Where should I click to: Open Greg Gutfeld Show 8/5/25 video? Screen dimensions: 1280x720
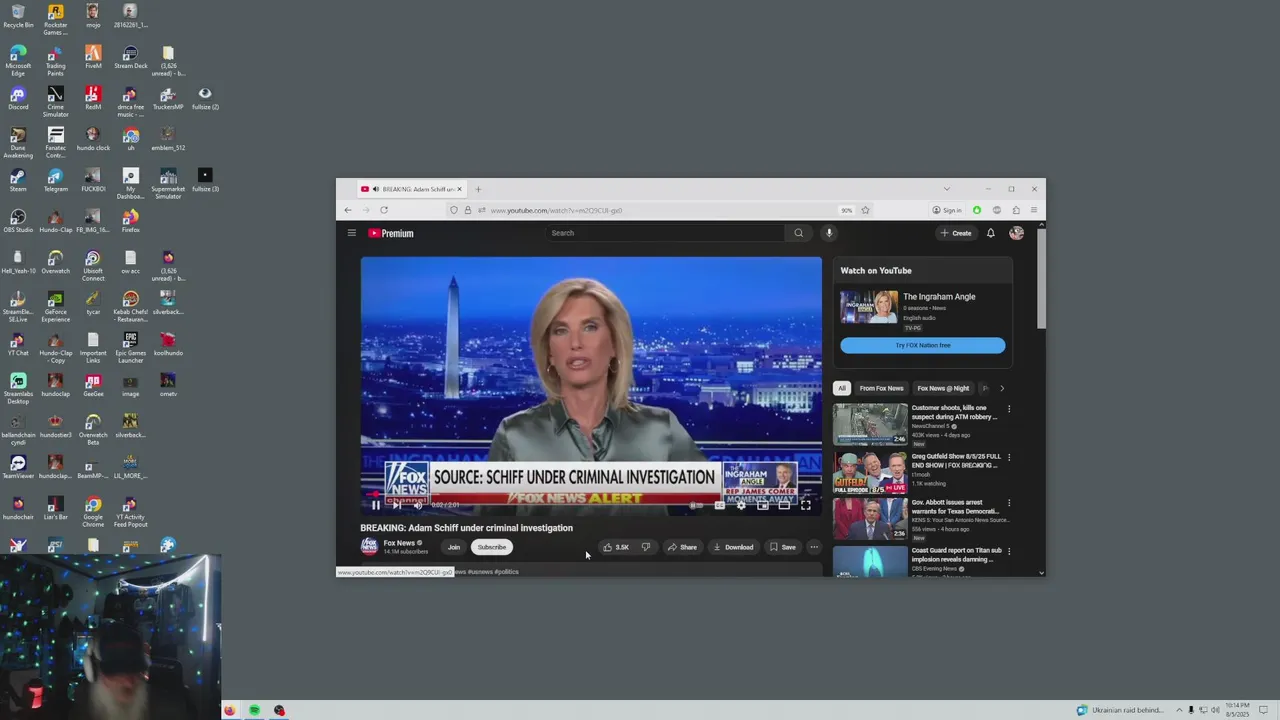point(870,473)
